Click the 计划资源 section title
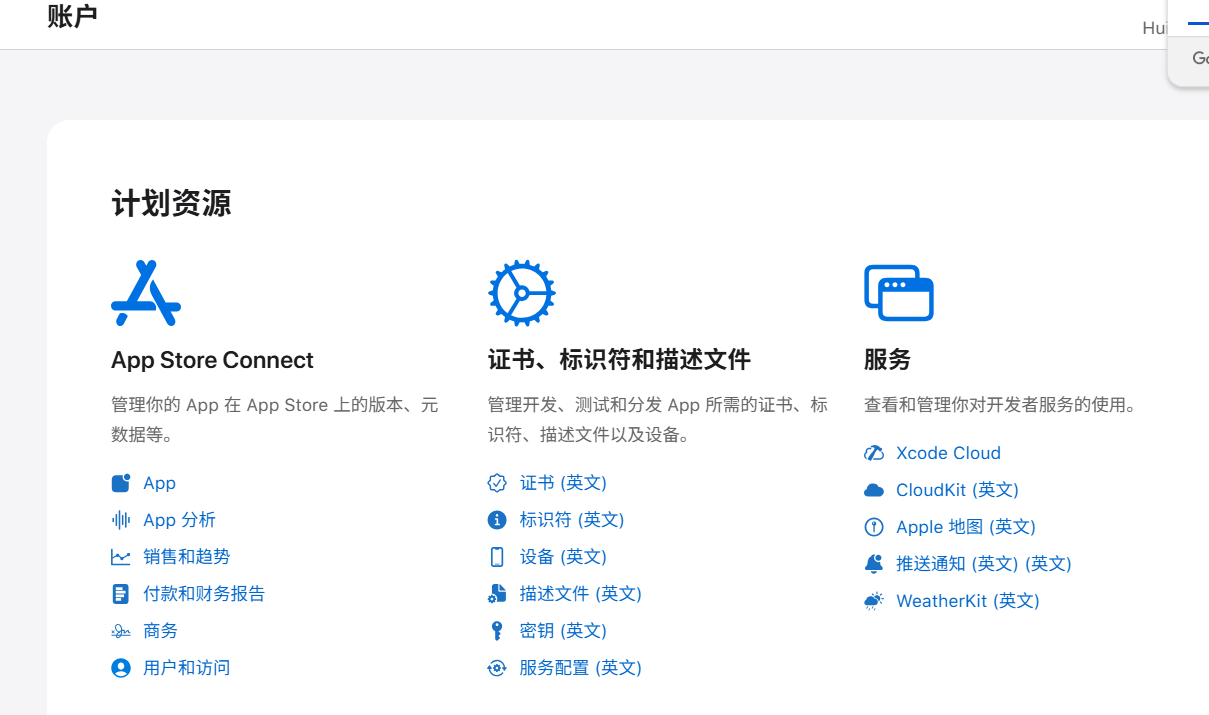This screenshot has width=1209, height=715. point(171,203)
